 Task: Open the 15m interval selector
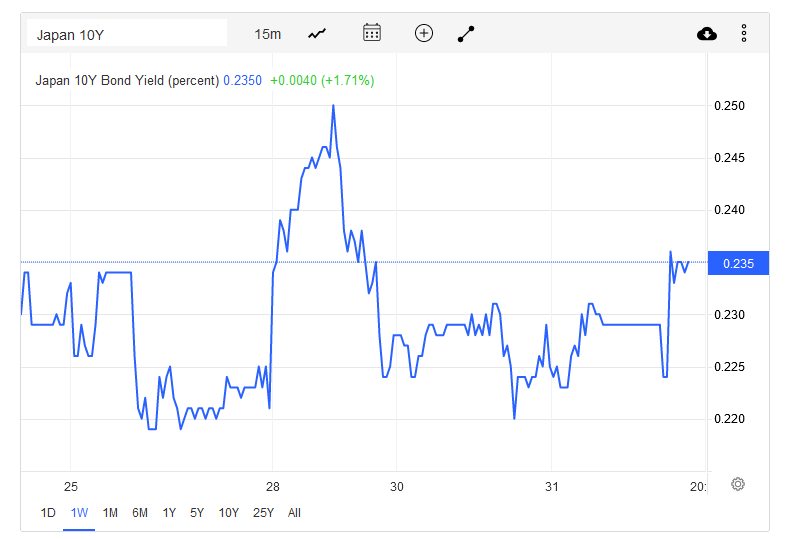point(268,34)
